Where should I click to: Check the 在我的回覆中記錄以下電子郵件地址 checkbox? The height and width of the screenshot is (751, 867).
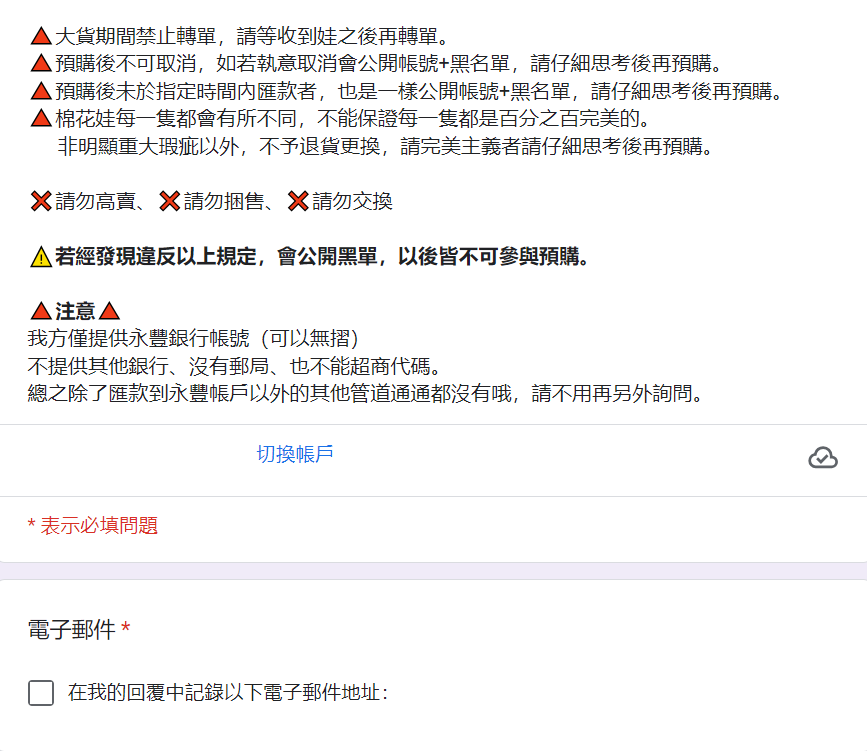tap(41, 692)
